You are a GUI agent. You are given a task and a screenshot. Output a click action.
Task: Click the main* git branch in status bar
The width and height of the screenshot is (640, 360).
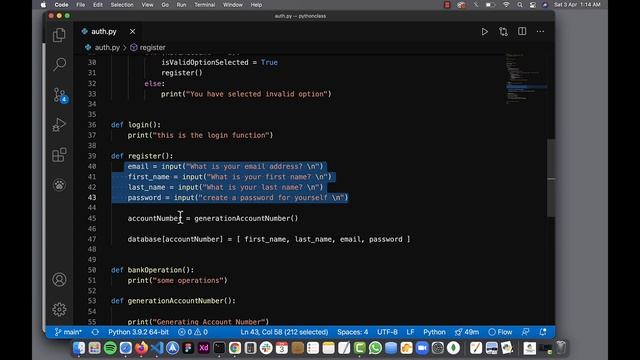(68, 332)
